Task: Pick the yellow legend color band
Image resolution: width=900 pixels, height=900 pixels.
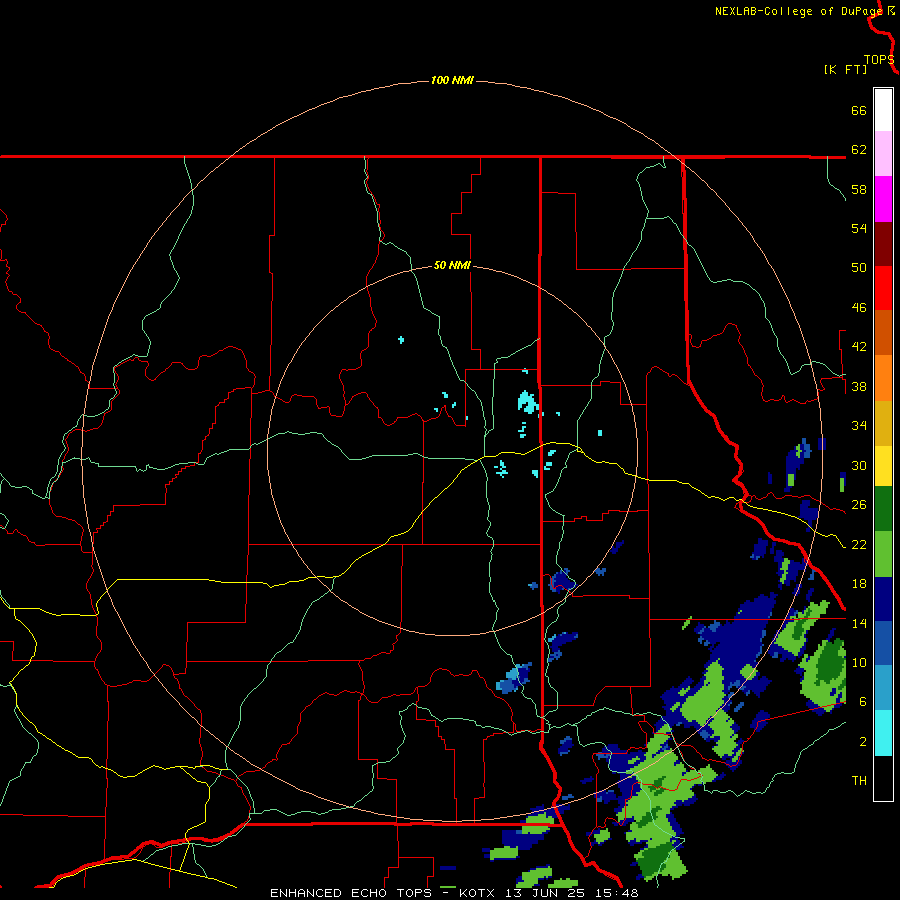Action: click(883, 465)
